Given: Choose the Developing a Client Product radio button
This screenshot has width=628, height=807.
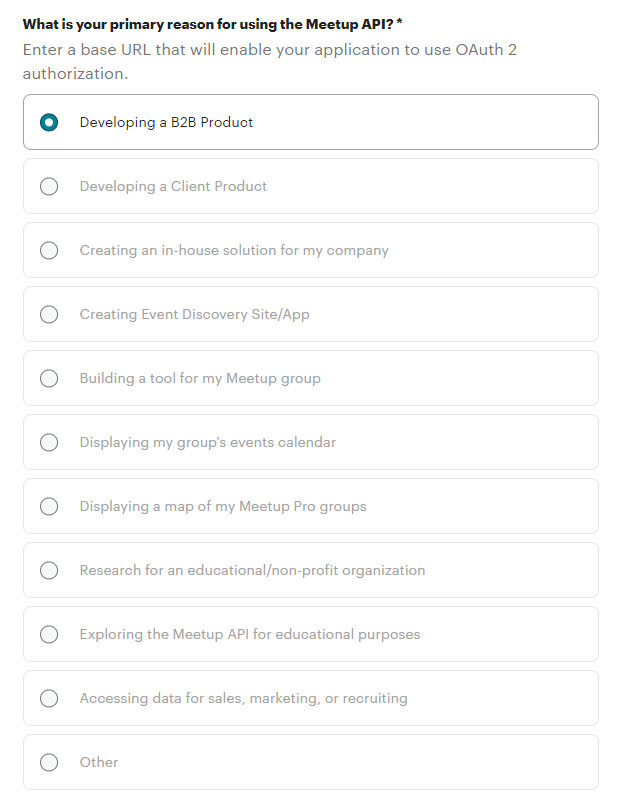Looking at the screenshot, I should coord(49,186).
